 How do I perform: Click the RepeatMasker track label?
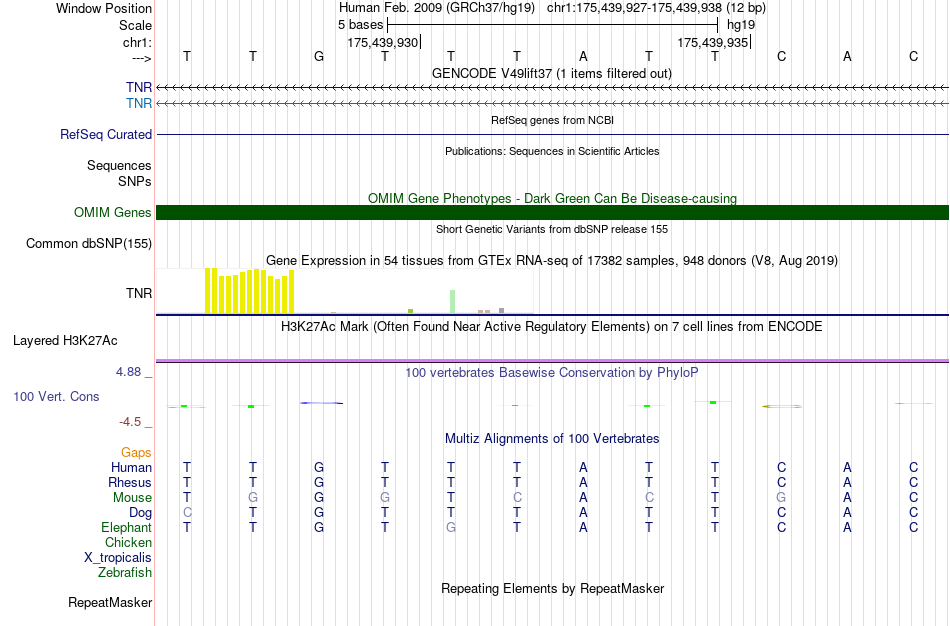click(110, 603)
